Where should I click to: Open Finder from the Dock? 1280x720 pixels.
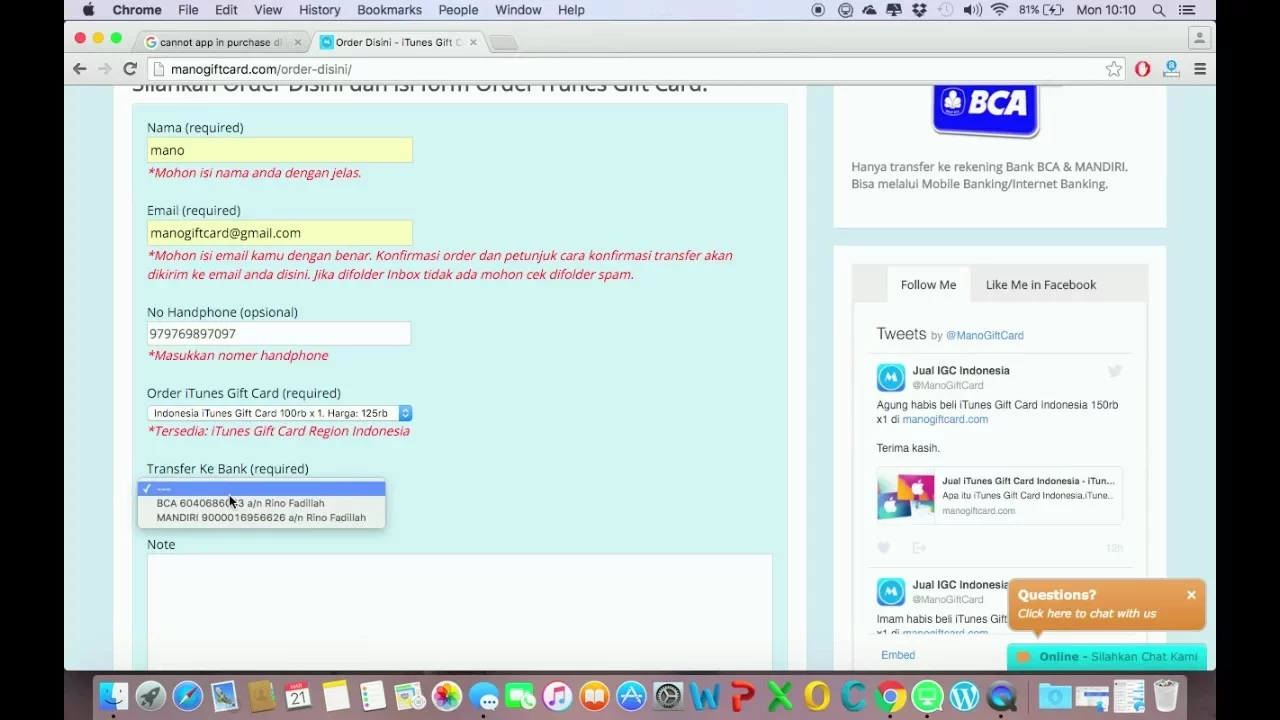[114, 696]
